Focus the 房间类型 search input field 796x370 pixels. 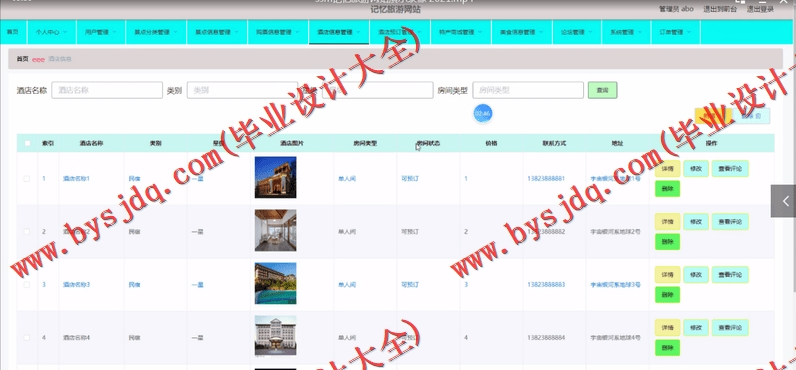click(528, 90)
